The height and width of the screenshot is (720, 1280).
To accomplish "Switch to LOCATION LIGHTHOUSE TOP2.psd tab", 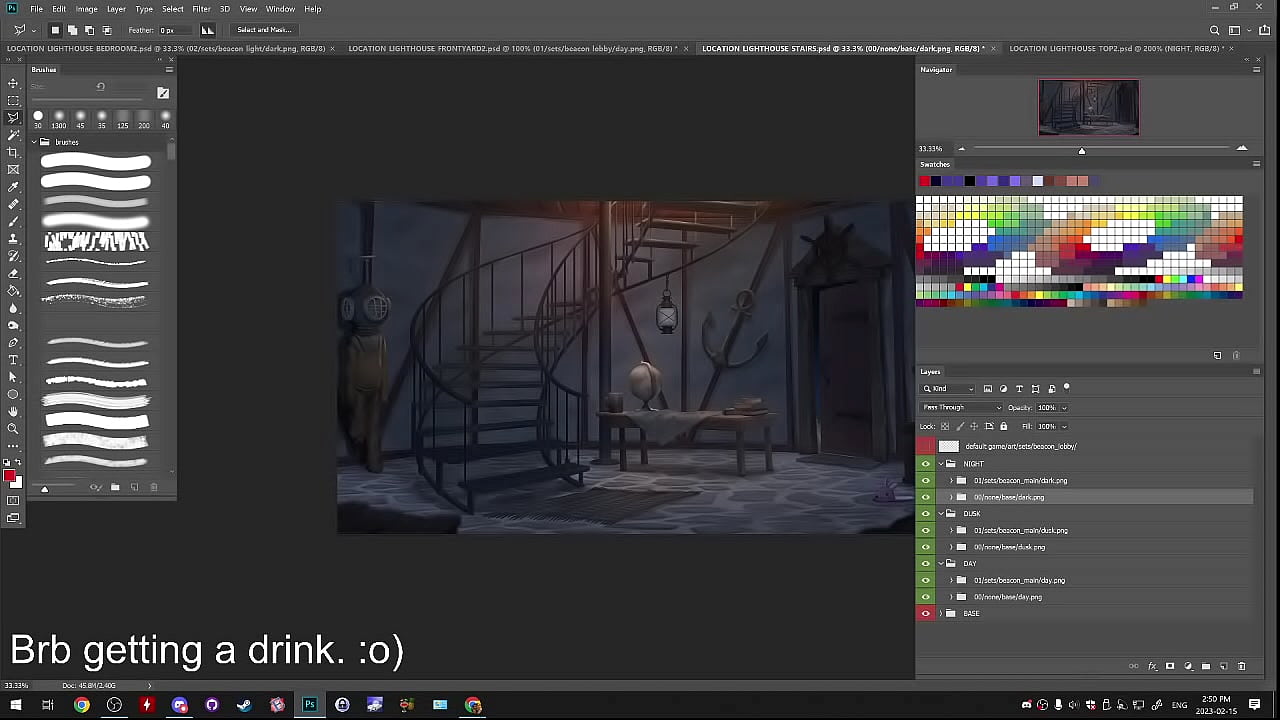I will (x=1117, y=49).
